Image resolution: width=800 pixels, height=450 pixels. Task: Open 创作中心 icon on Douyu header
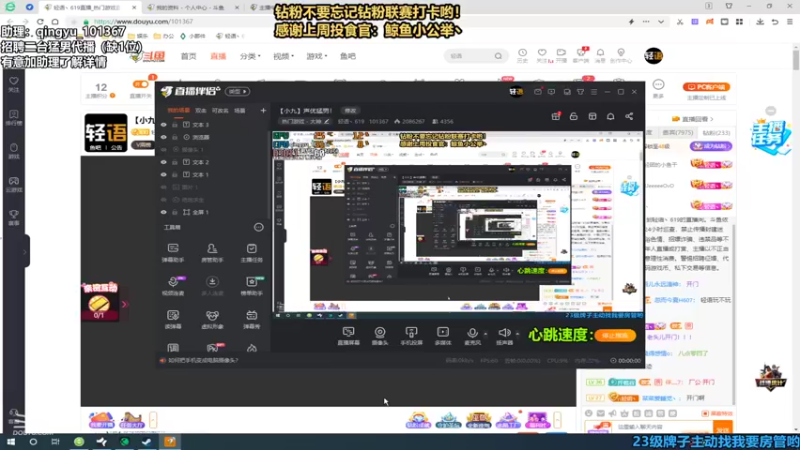point(621,55)
